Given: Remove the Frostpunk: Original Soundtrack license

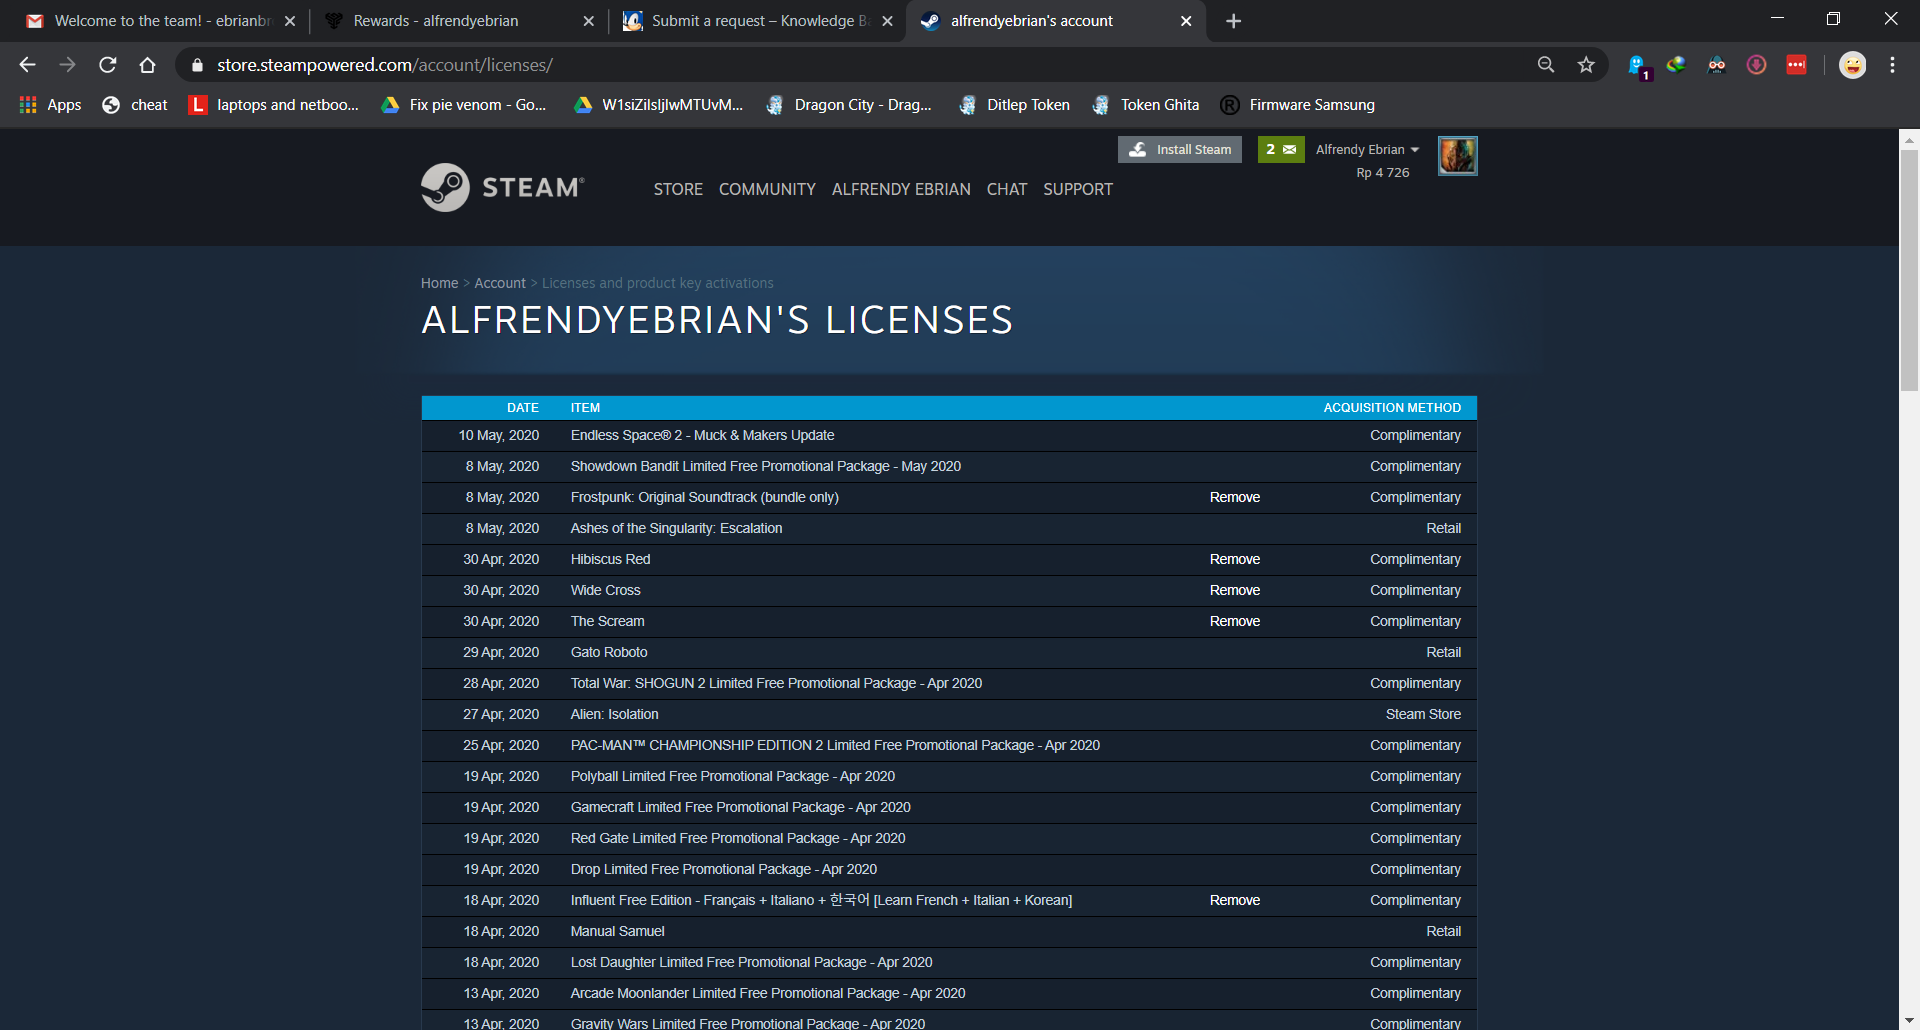Looking at the screenshot, I should coord(1234,497).
